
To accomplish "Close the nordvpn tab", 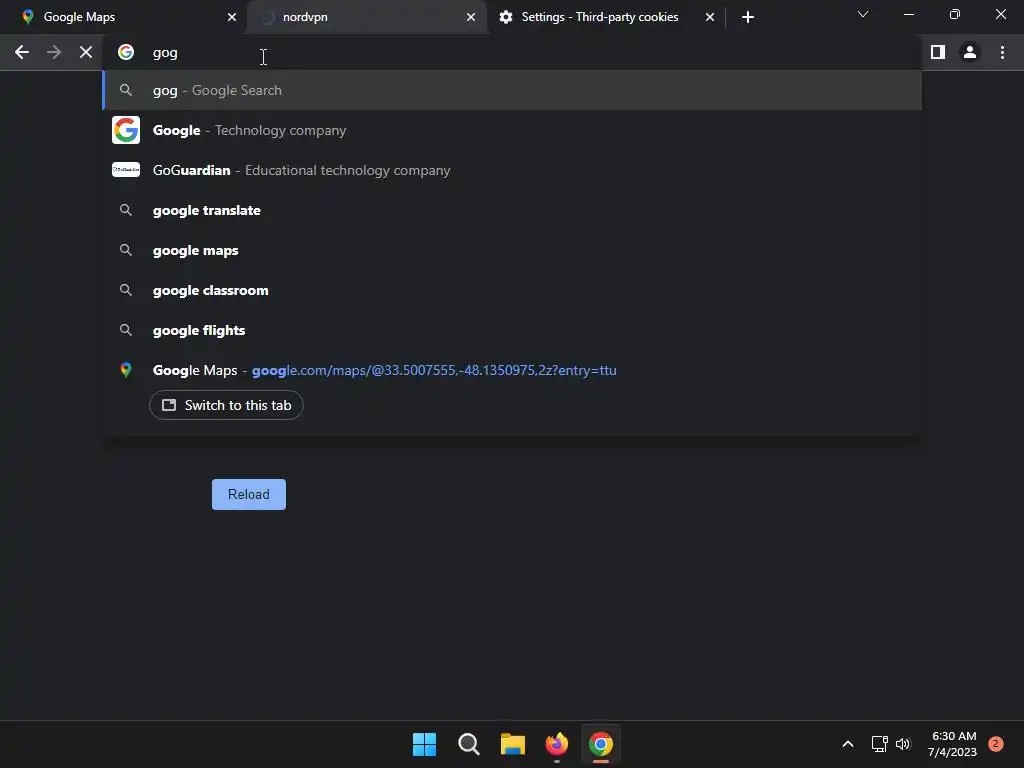I will tap(471, 17).
